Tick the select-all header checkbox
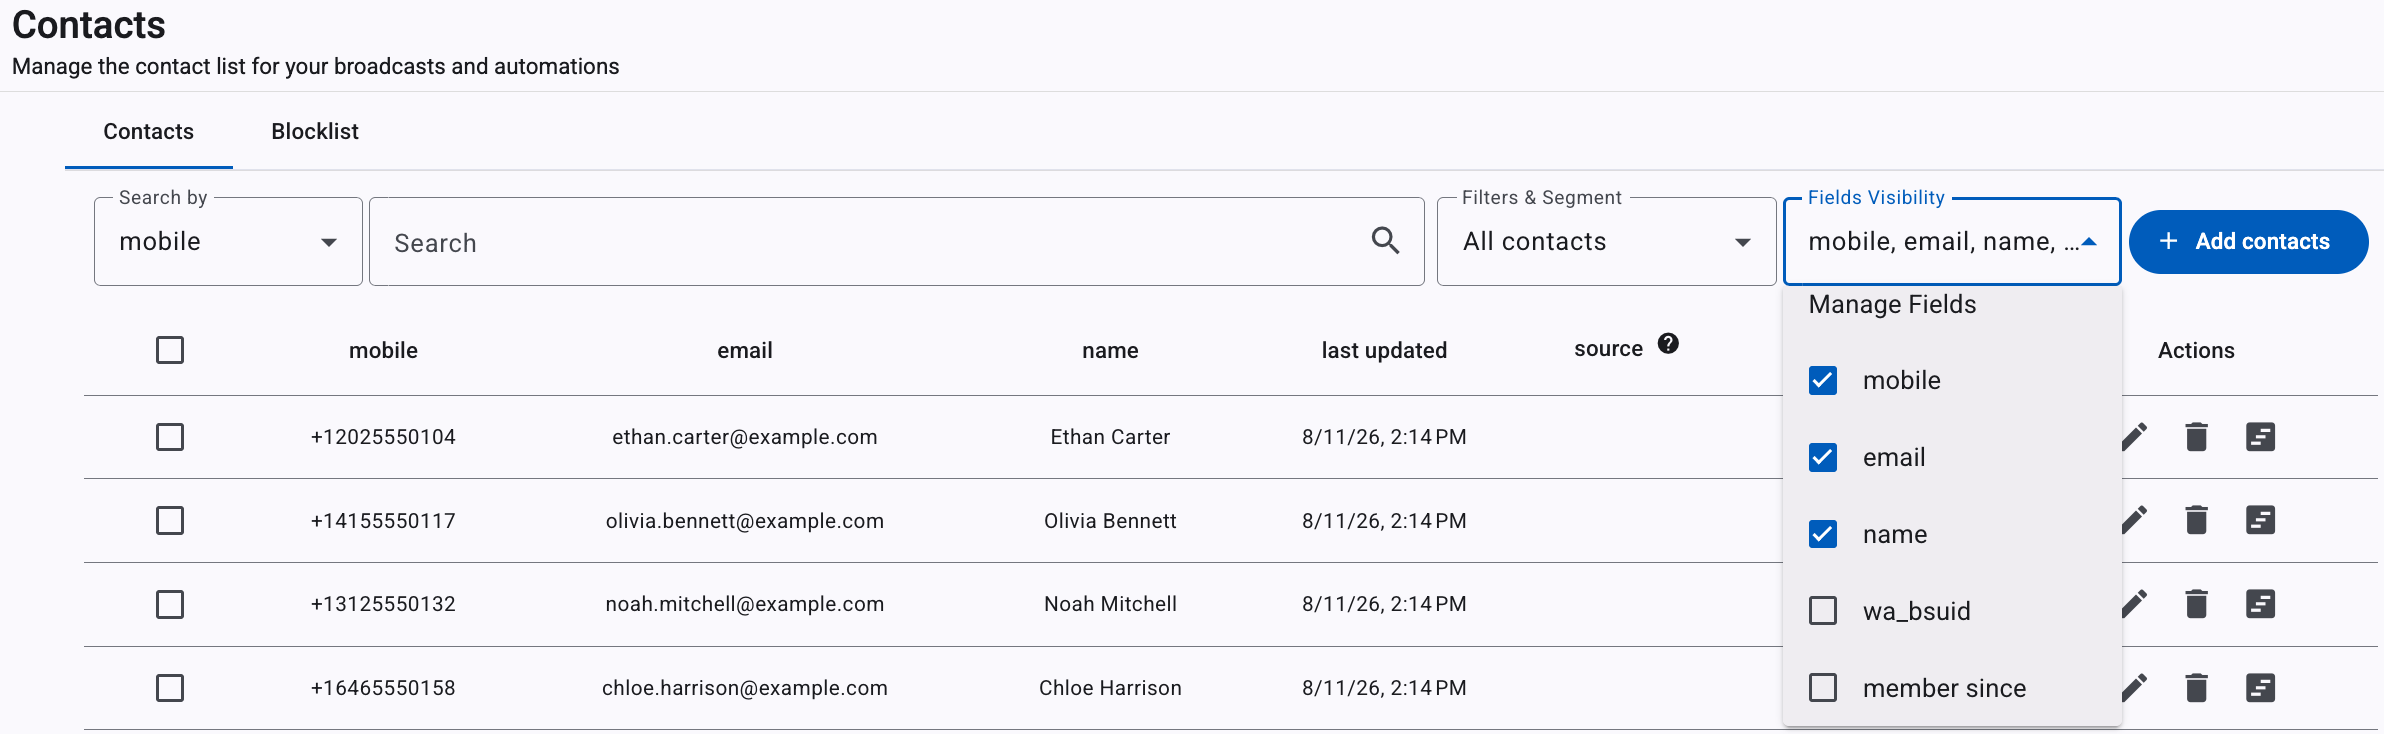The height and width of the screenshot is (734, 2384). (x=170, y=350)
